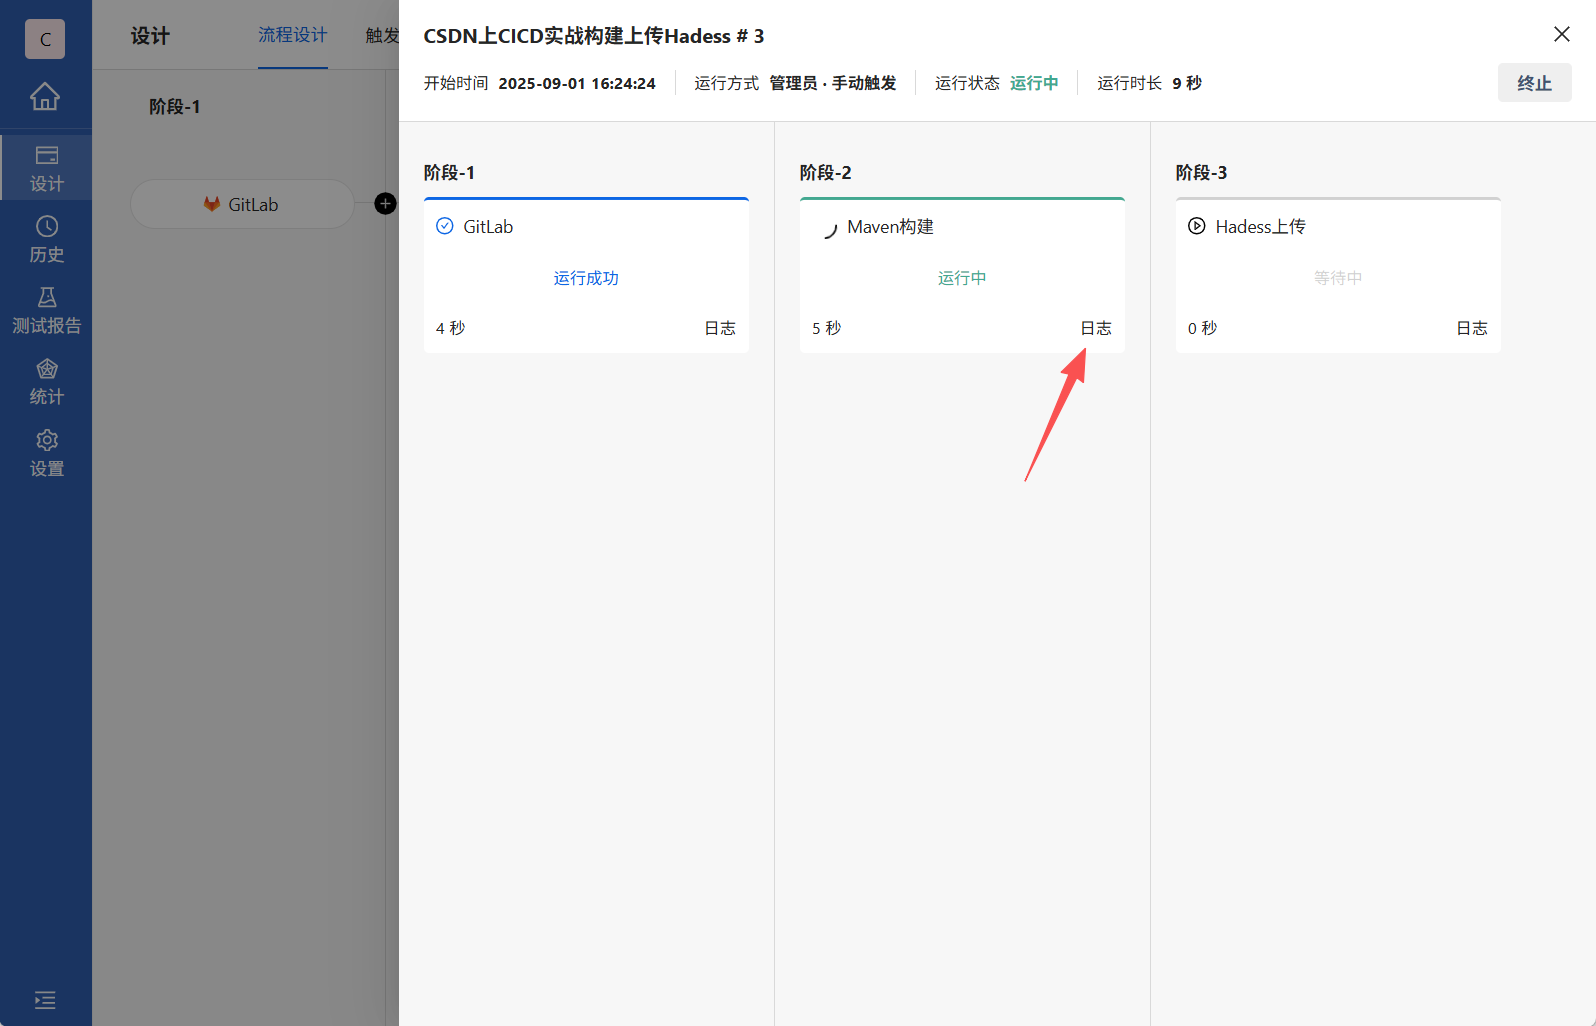Open 日志 log for Hadess上传 task
This screenshot has height=1026, width=1596.
coord(1472,328)
